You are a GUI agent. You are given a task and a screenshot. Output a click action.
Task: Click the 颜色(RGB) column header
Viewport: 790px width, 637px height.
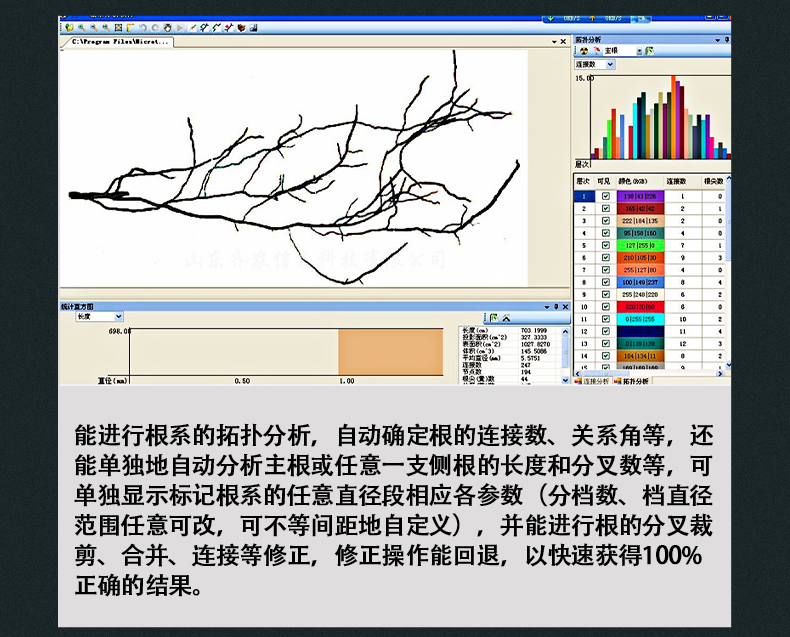pos(634,181)
